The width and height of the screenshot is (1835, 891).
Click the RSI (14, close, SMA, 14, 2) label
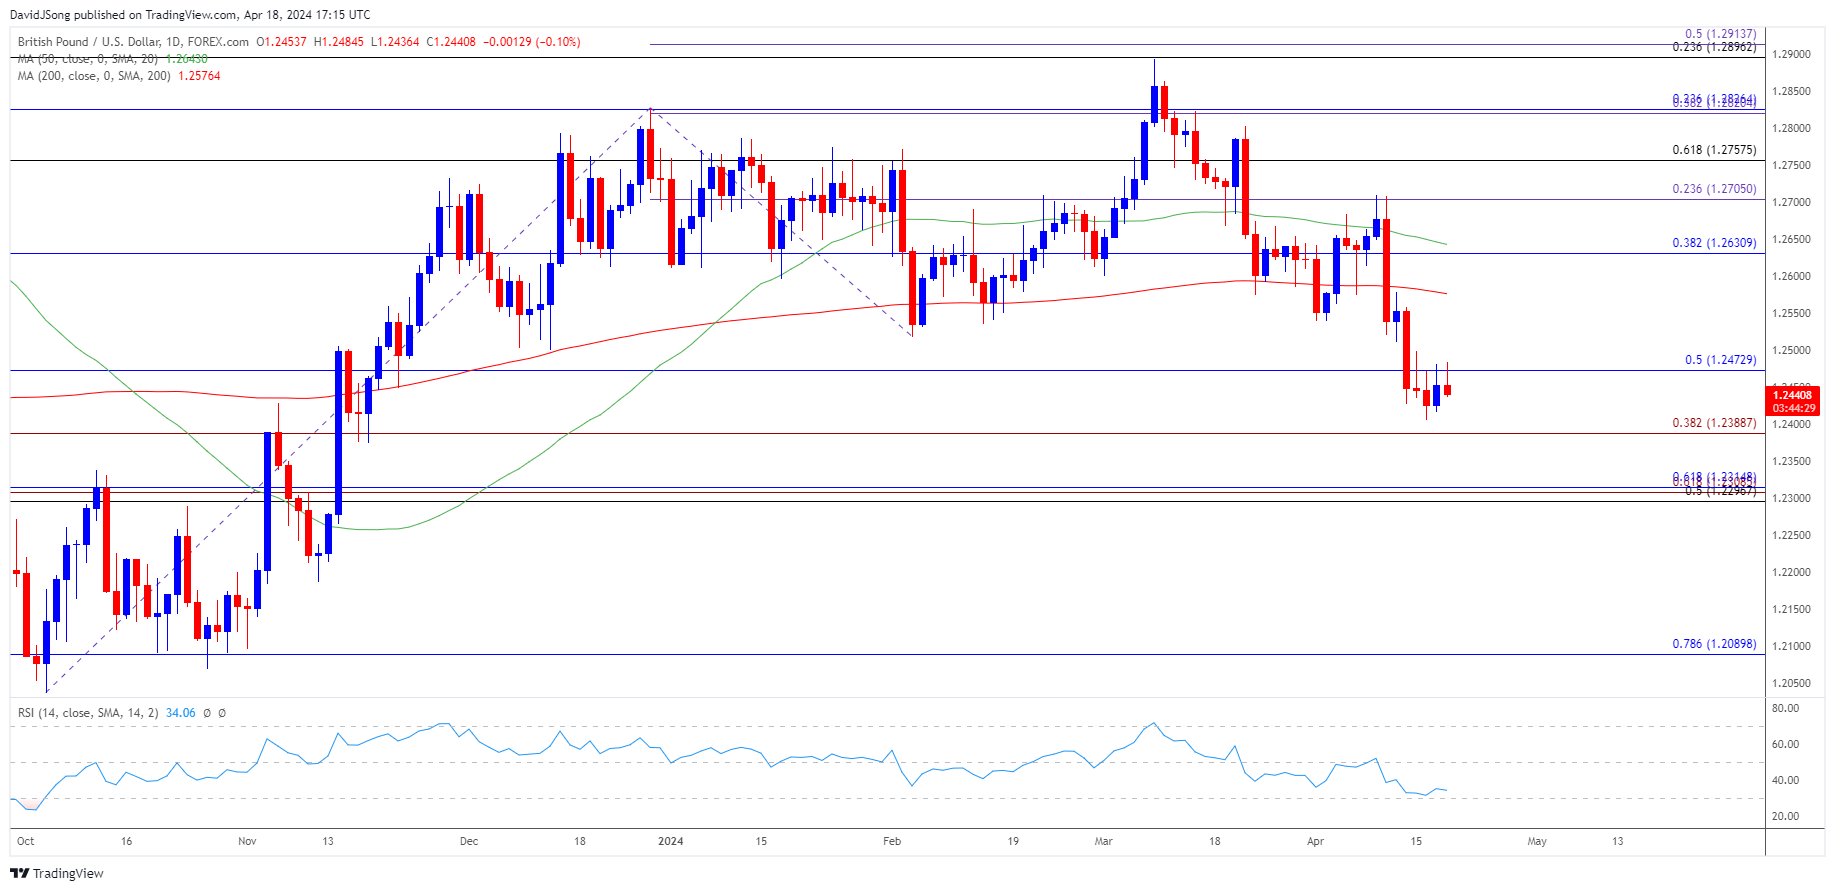tap(88, 713)
